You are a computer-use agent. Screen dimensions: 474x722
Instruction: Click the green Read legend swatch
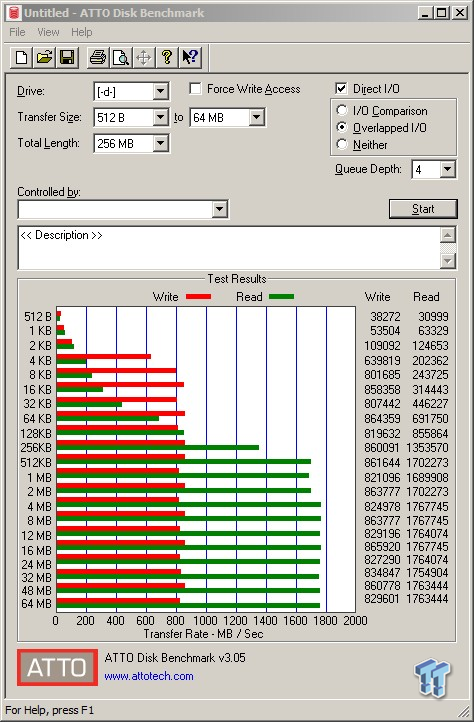click(281, 297)
